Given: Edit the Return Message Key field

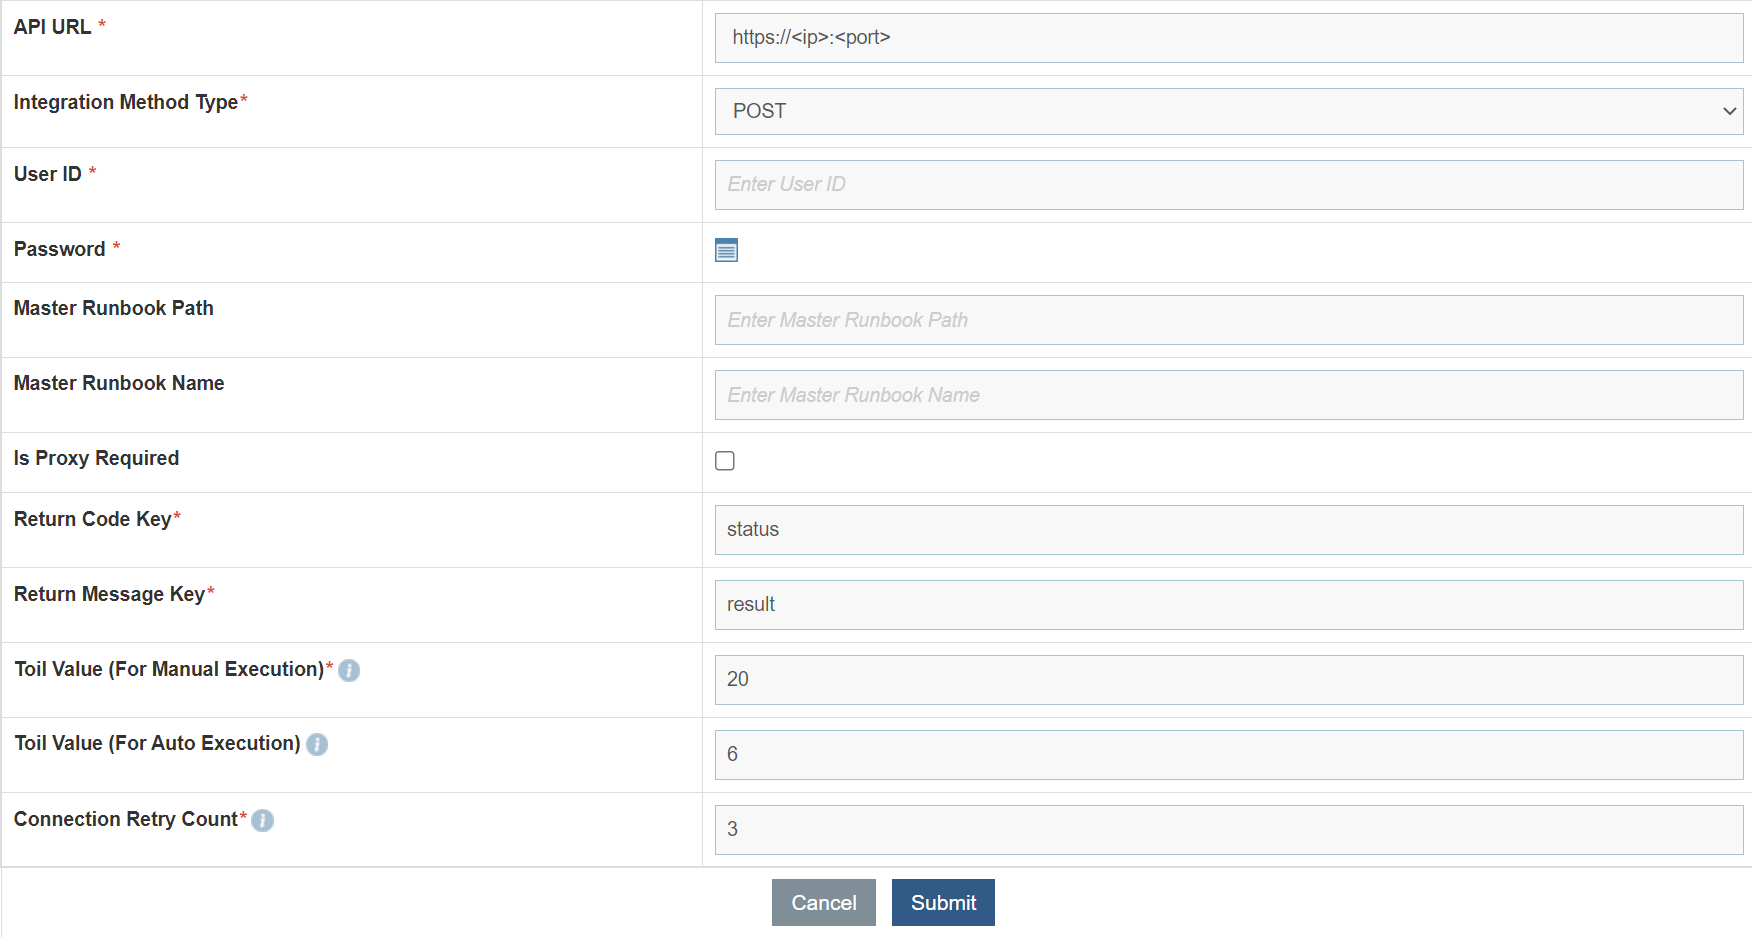Looking at the screenshot, I should click(1228, 605).
